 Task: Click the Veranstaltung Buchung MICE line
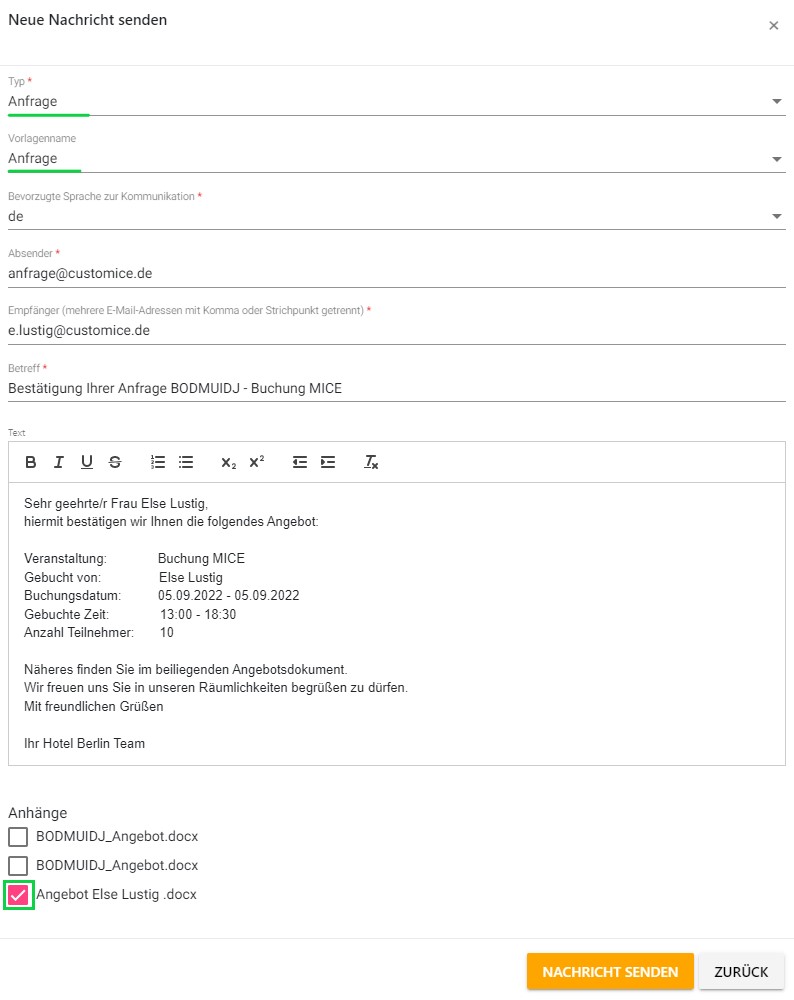[x=135, y=559]
